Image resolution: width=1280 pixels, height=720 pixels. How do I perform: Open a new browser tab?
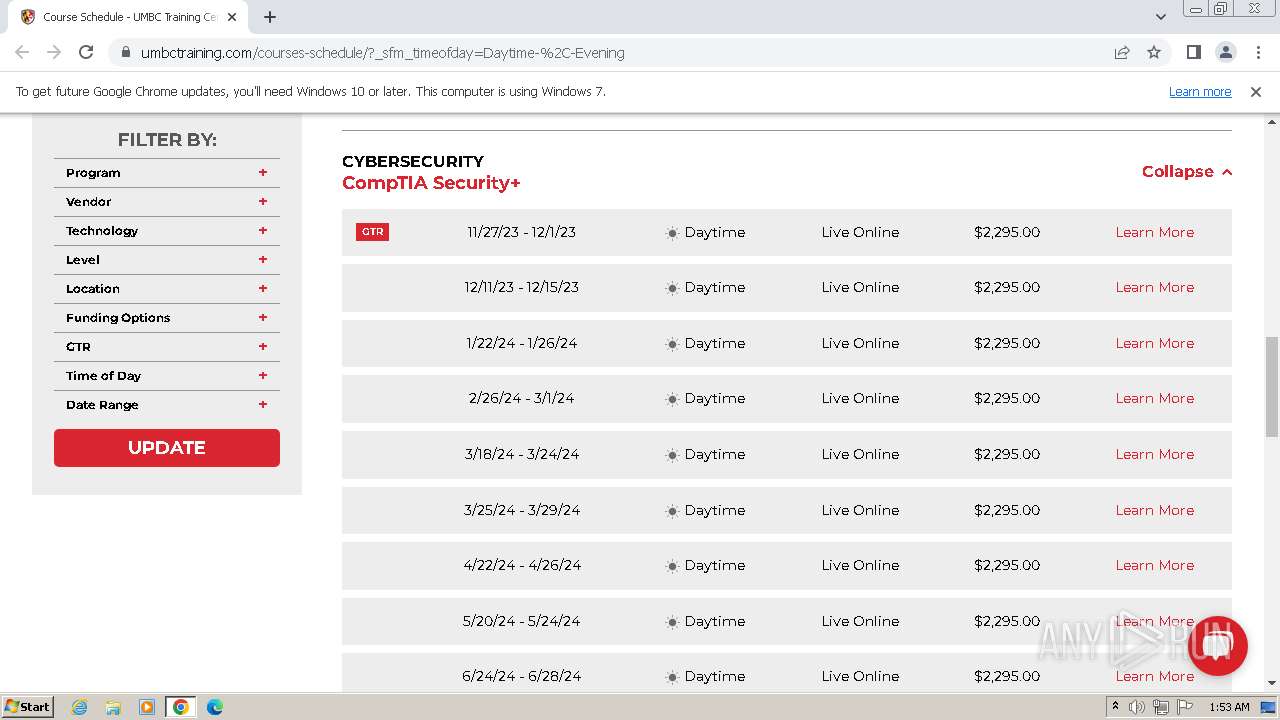[270, 17]
